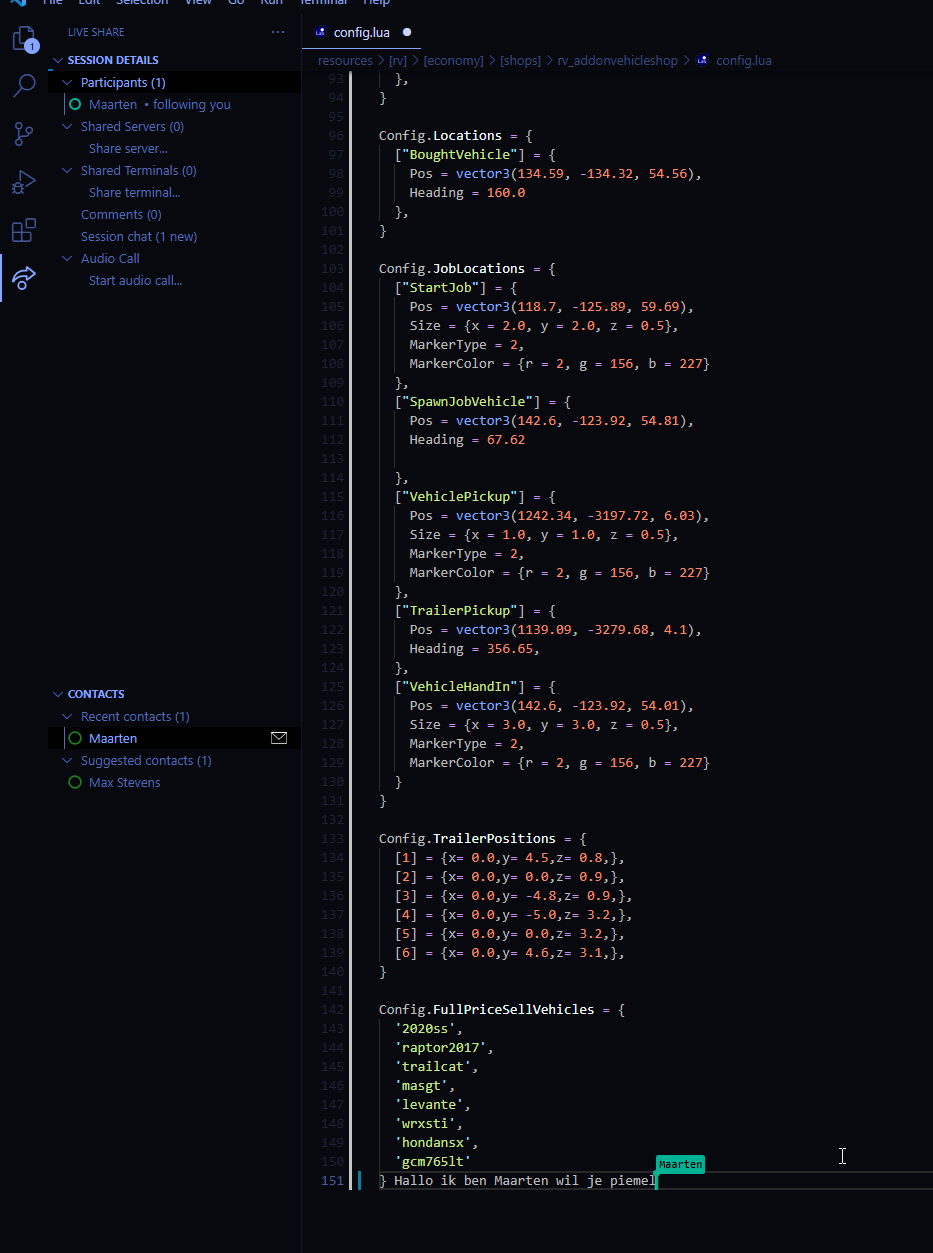The height and width of the screenshot is (1253, 933).
Task: Open the Source Control icon
Action: (23, 134)
